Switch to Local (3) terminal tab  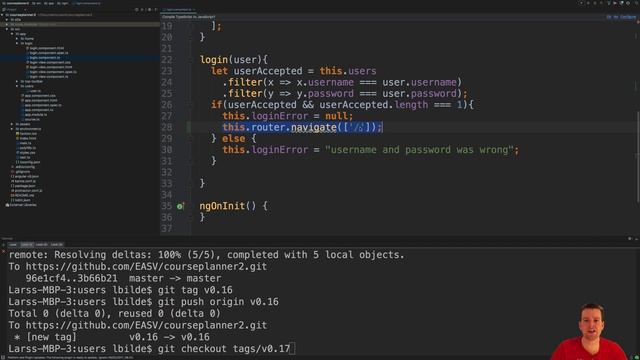57,244
